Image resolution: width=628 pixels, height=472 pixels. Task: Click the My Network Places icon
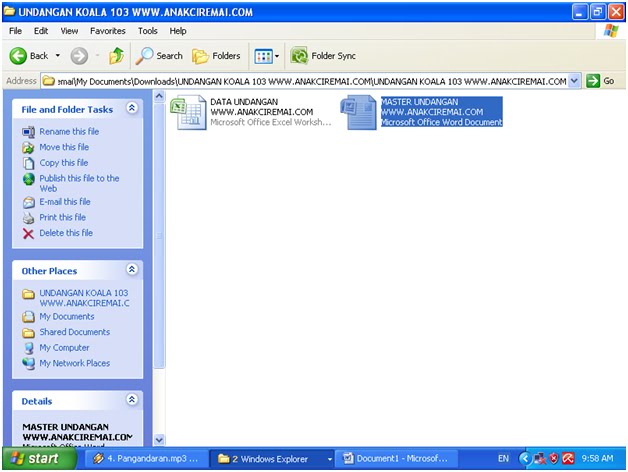pyautogui.click(x=28, y=364)
